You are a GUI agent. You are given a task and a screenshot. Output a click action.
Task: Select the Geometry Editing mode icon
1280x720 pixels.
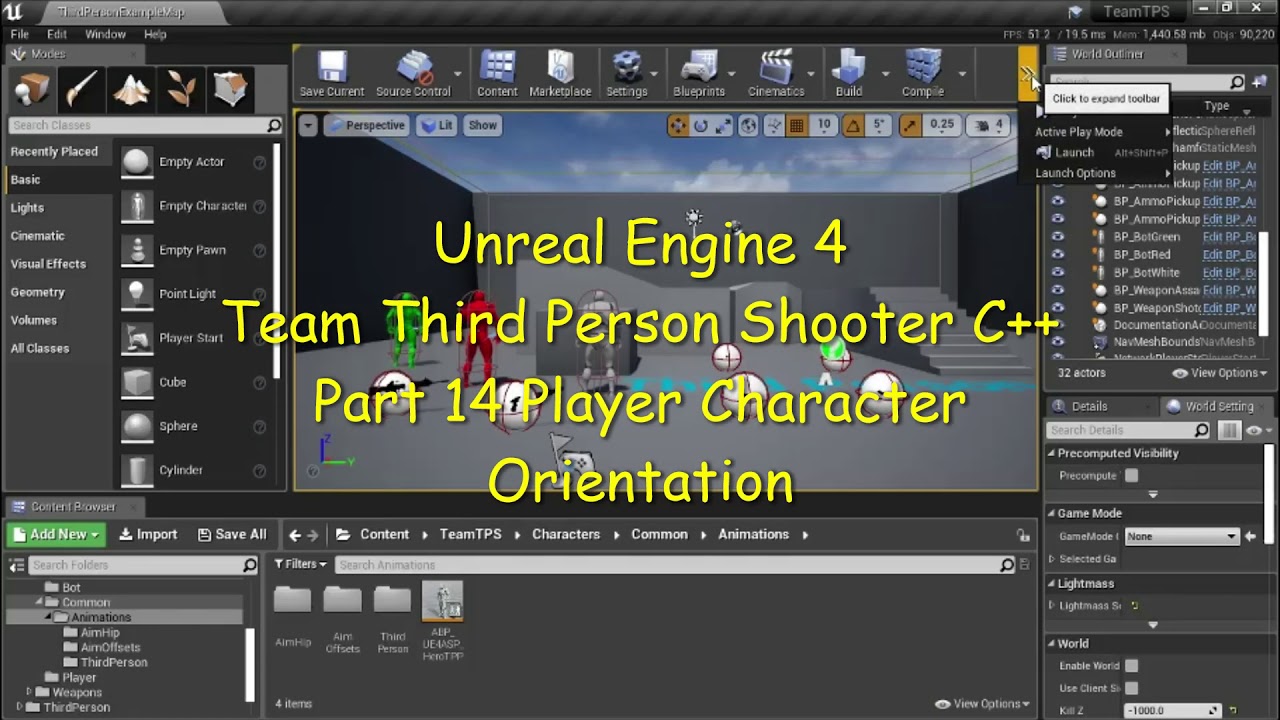pyautogui.click(x=232, y=90)
